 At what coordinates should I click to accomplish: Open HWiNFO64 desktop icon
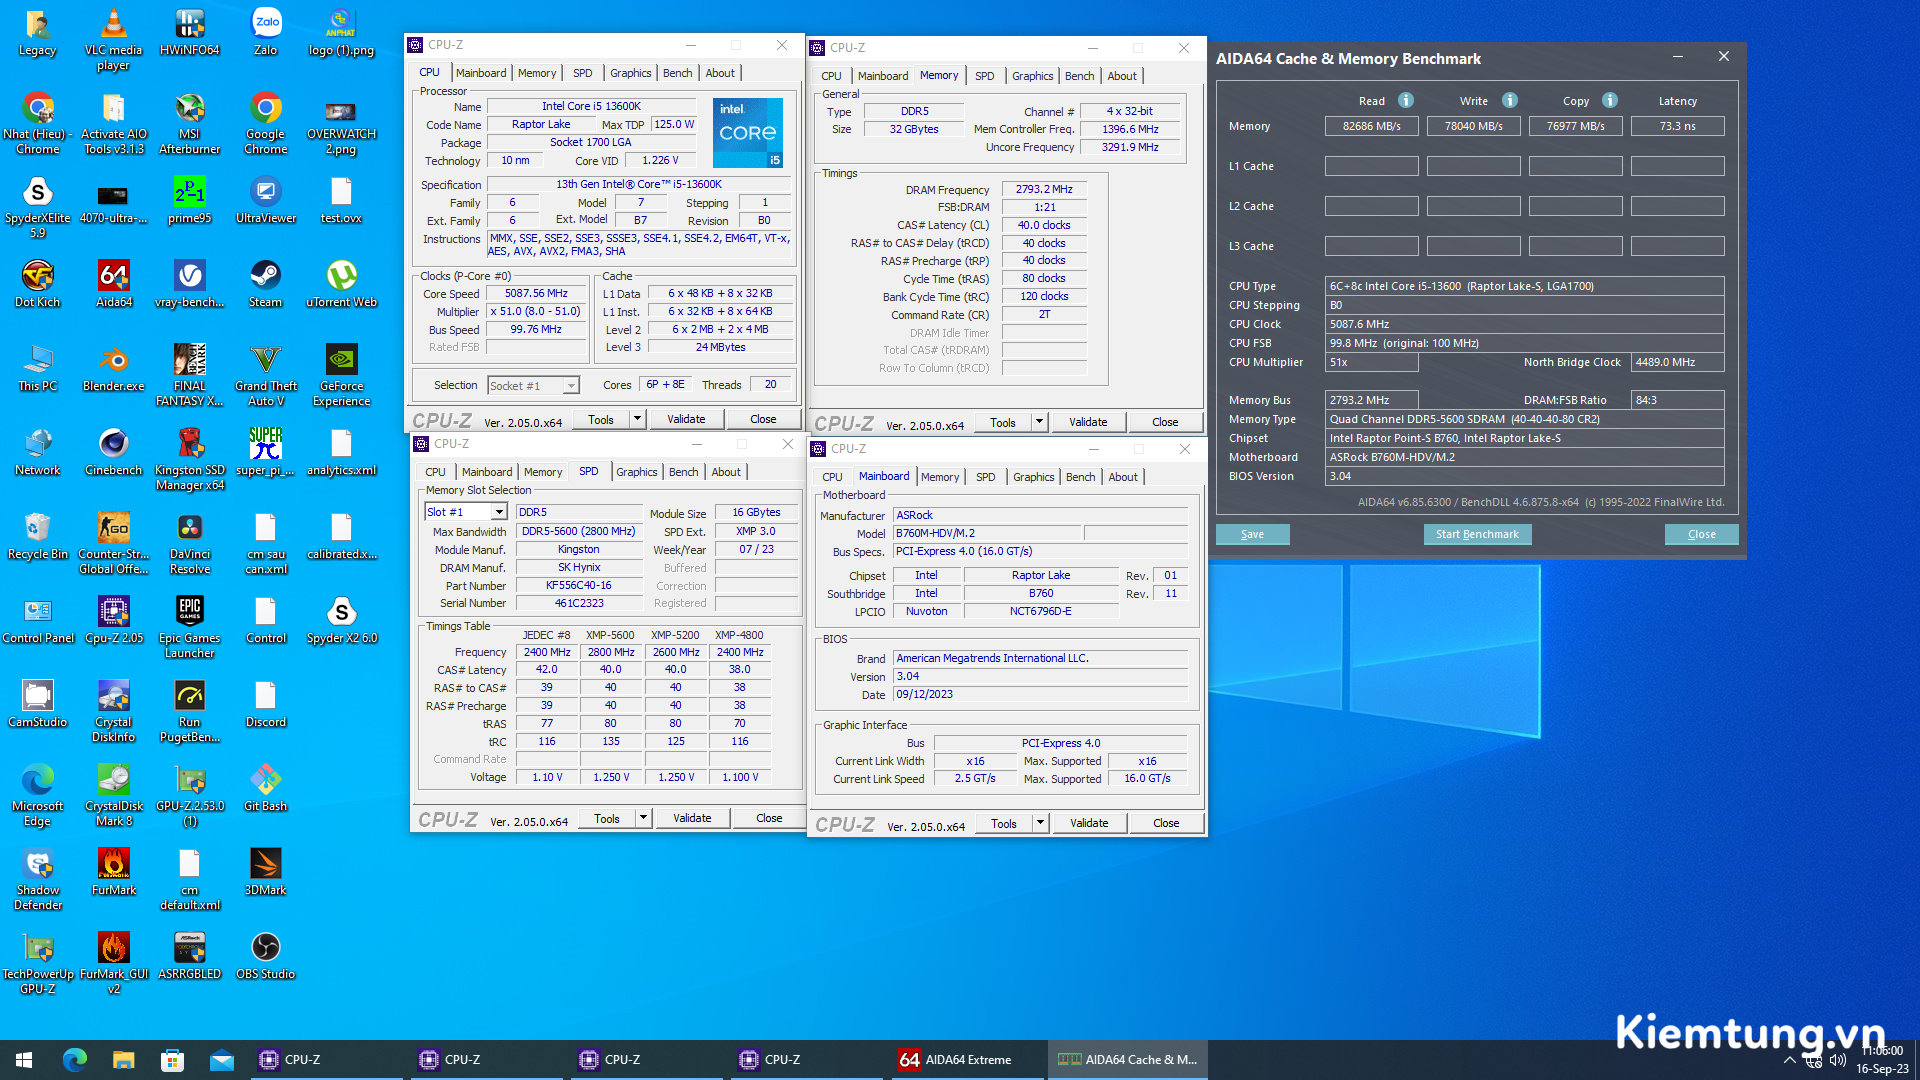click(189, 32)
